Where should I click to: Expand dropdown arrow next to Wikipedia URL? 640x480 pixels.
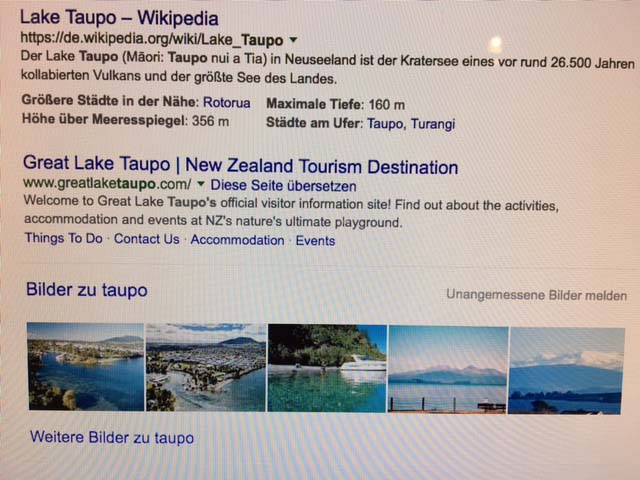pyautogui.click(x=293, y=40)
